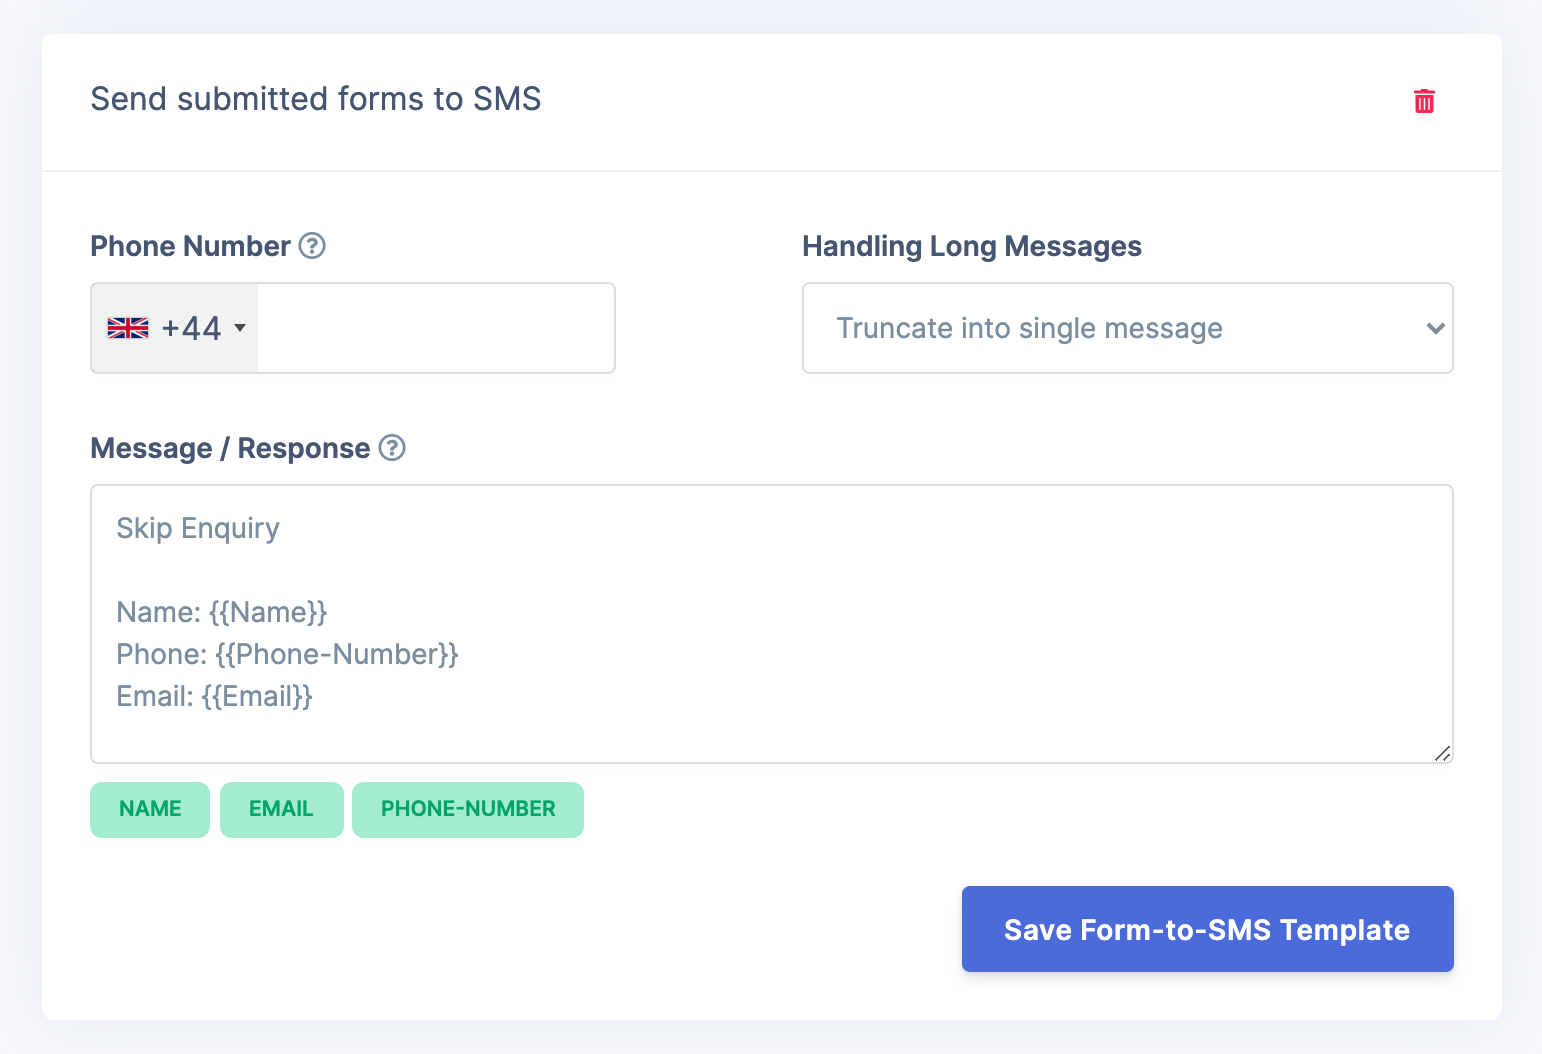Open the Message / Response help icon
Screen dimensions: 1542x1054
[393, 448]
